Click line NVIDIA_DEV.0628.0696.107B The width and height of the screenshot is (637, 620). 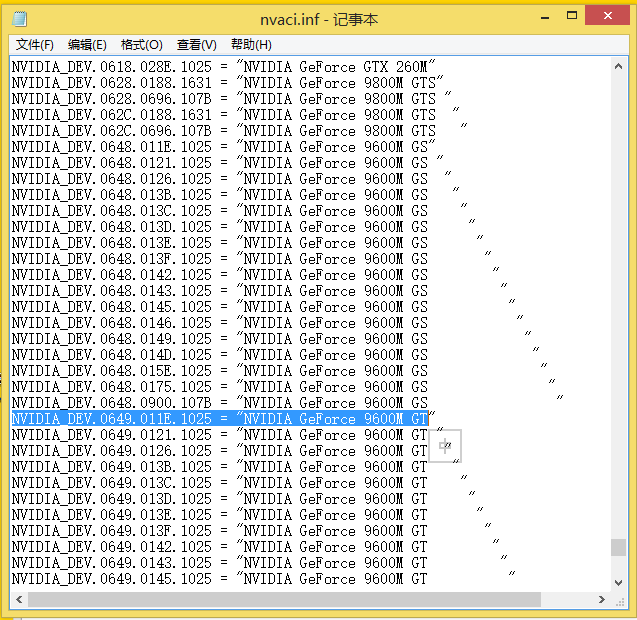coord(231,98)
